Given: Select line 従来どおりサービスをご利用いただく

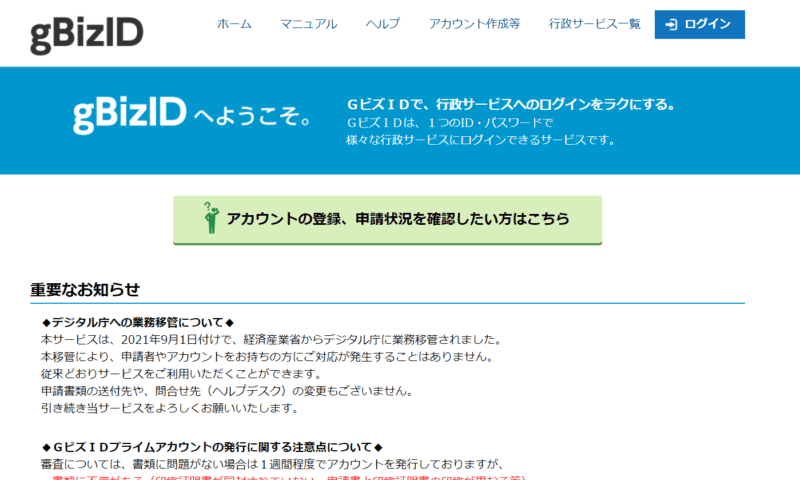Looking at the screenshot, I should click(181, 374).
